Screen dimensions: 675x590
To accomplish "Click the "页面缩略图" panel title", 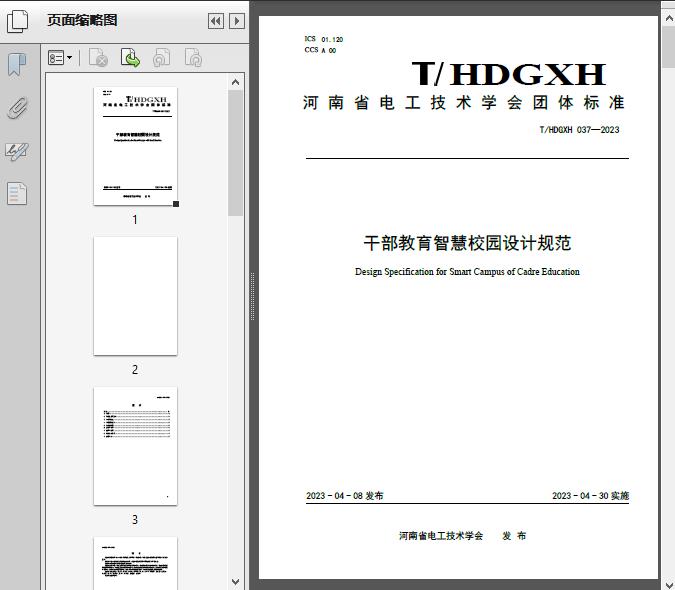I will coord(82,20).
